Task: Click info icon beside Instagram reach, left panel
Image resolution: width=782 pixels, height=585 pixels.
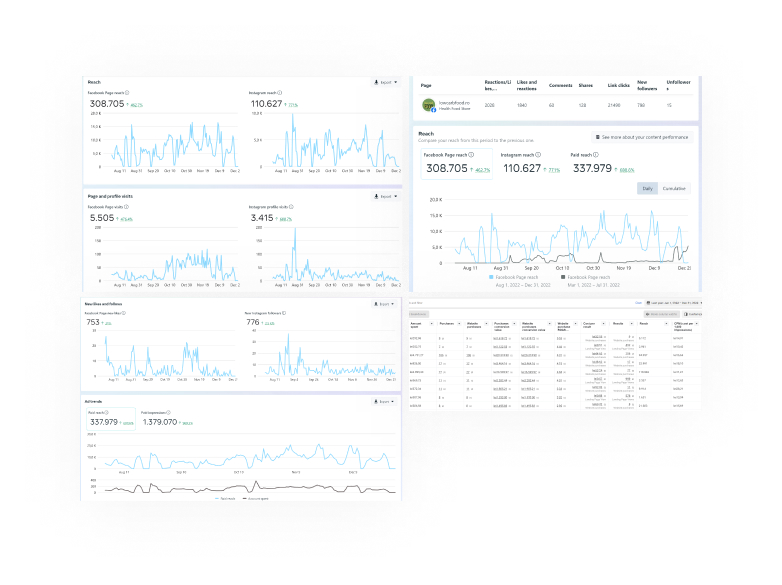Action: pos(280,93)
